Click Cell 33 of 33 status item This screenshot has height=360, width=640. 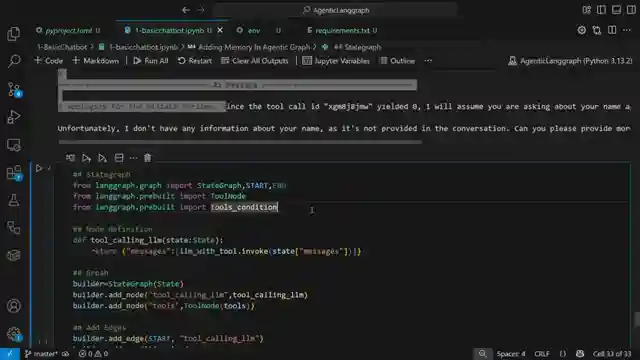(x=612, y=354)
